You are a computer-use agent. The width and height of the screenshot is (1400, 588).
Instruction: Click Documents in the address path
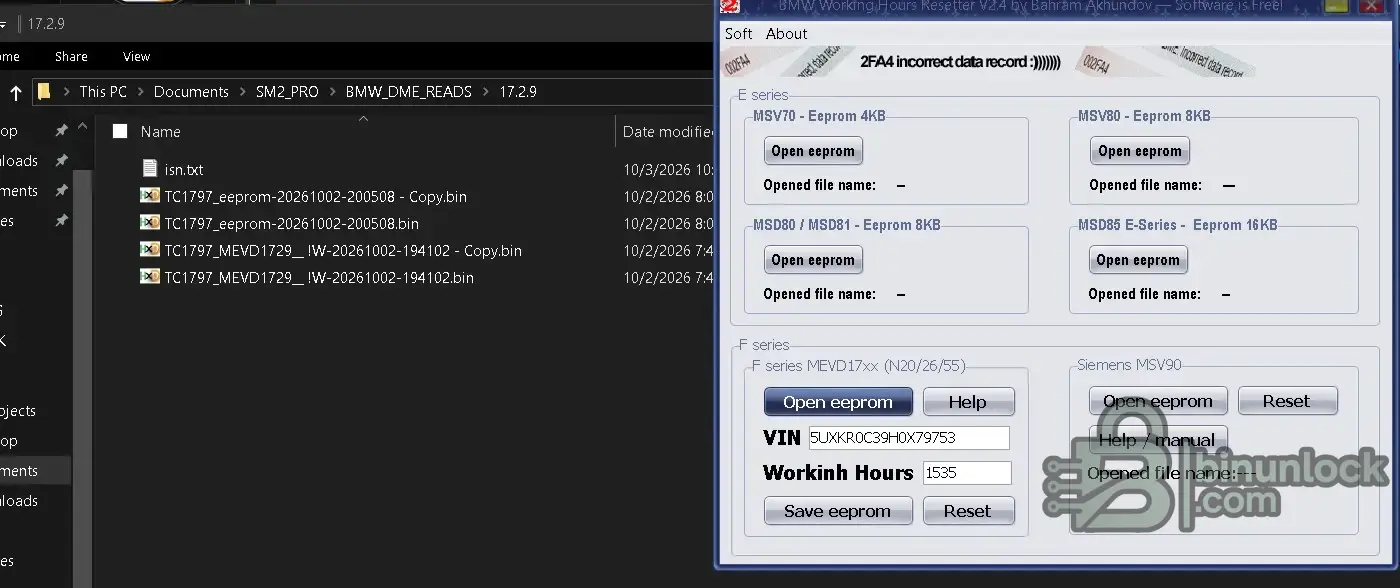pos(191,91)
